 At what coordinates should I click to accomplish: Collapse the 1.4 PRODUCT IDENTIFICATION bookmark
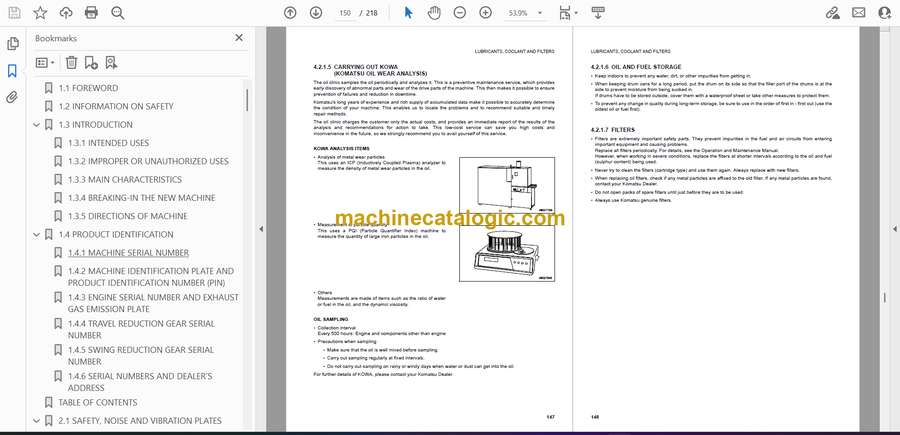pos(37,234)
